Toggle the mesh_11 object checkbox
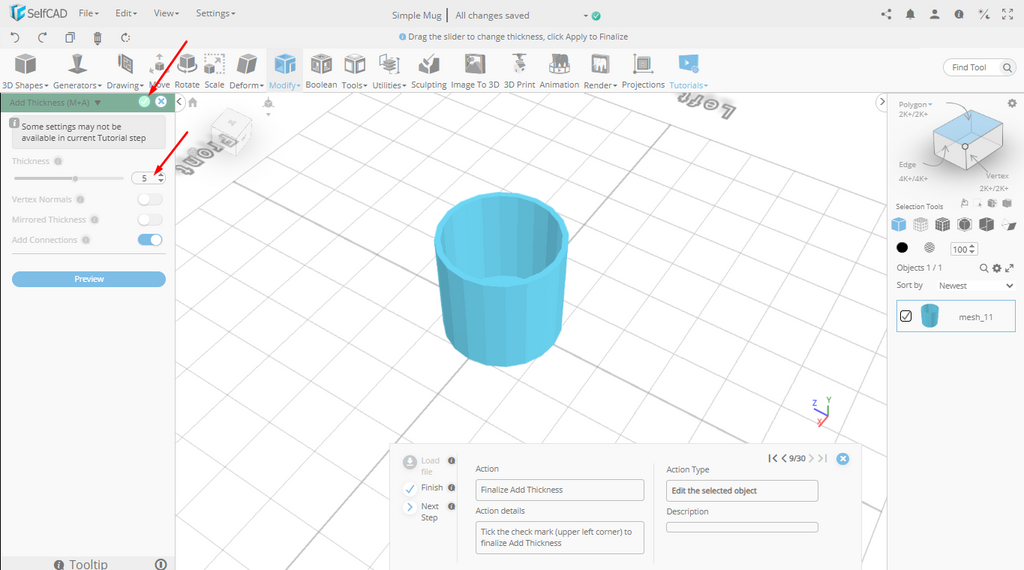 (x=906, y=316)
